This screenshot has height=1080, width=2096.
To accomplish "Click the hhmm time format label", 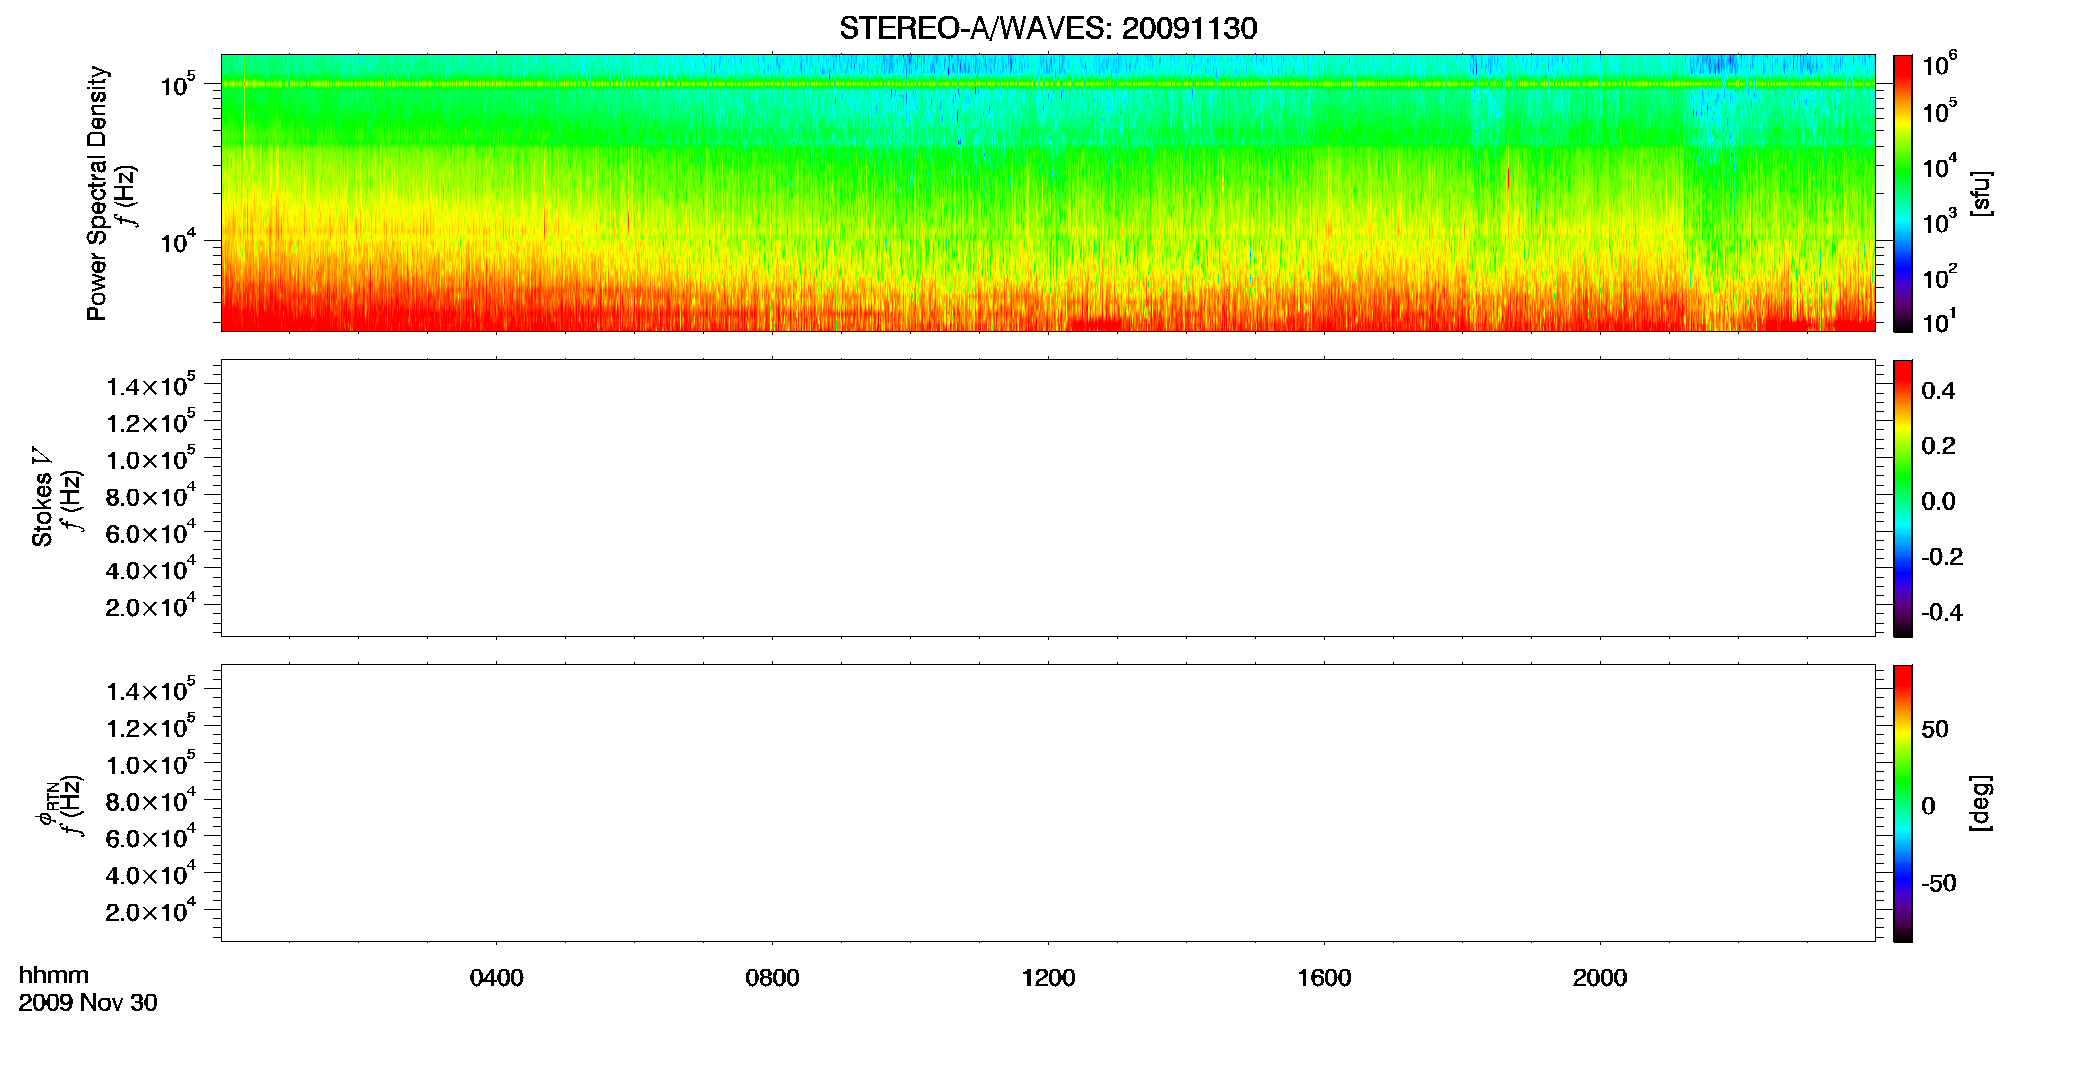I will pos(54,975).
